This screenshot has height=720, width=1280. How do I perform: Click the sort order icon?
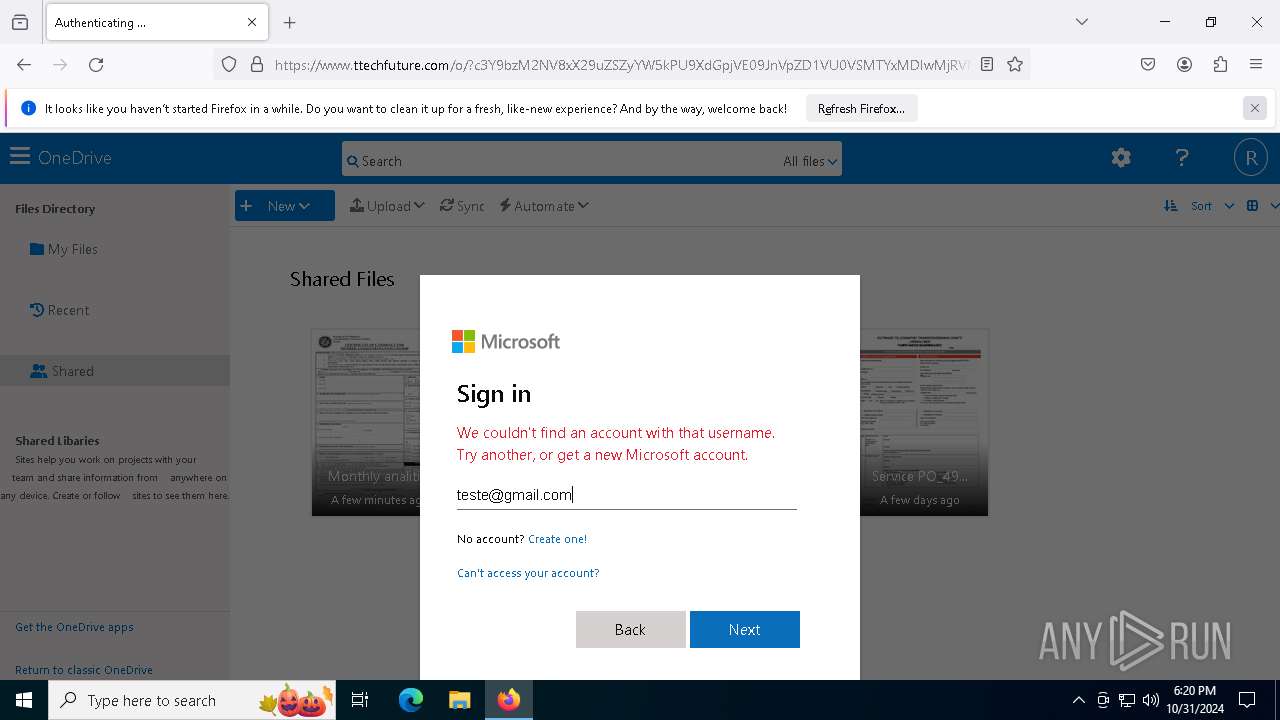coord(1170,206)
